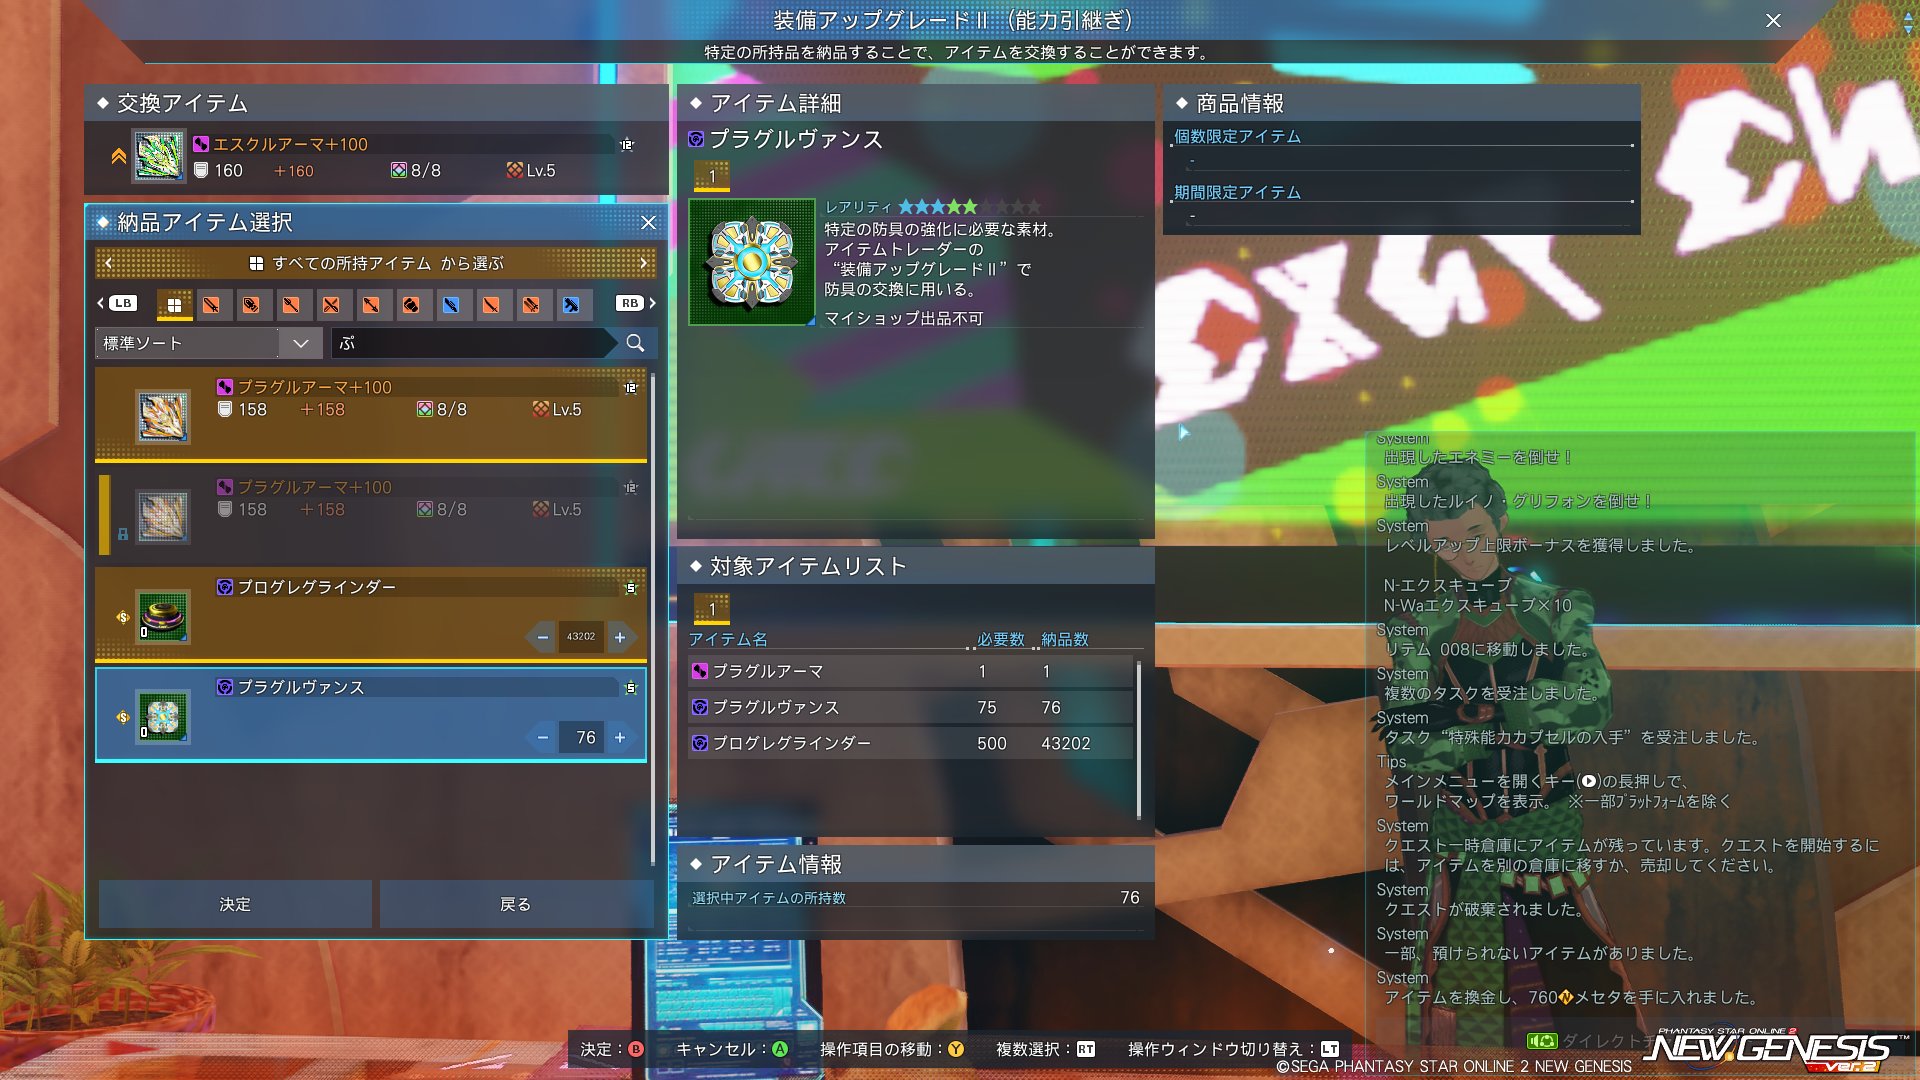1920x1080 pixels.
Task: Click the upgrade chevron icon beside エスクルアーマ
Action: [118, 156]
